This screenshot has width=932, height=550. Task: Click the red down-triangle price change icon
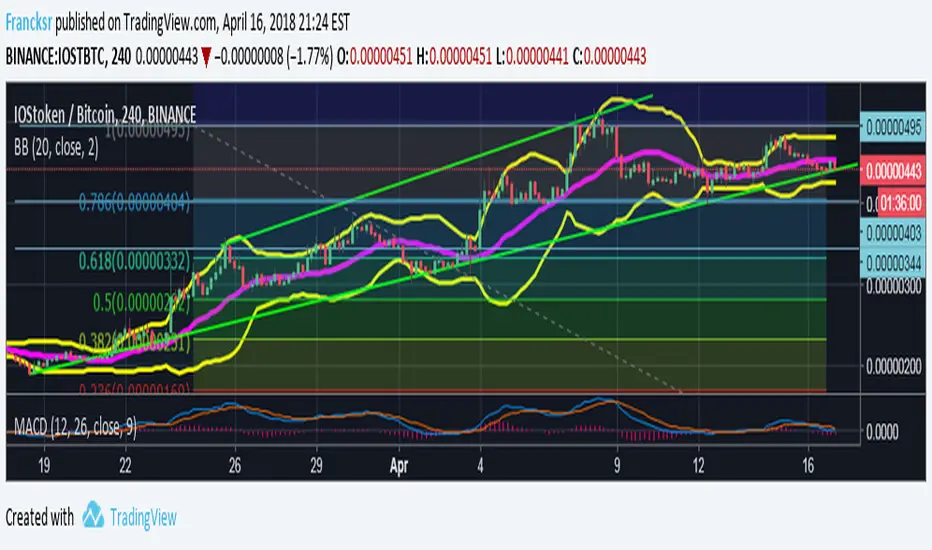pyautogui.click(x=206, y=58)
